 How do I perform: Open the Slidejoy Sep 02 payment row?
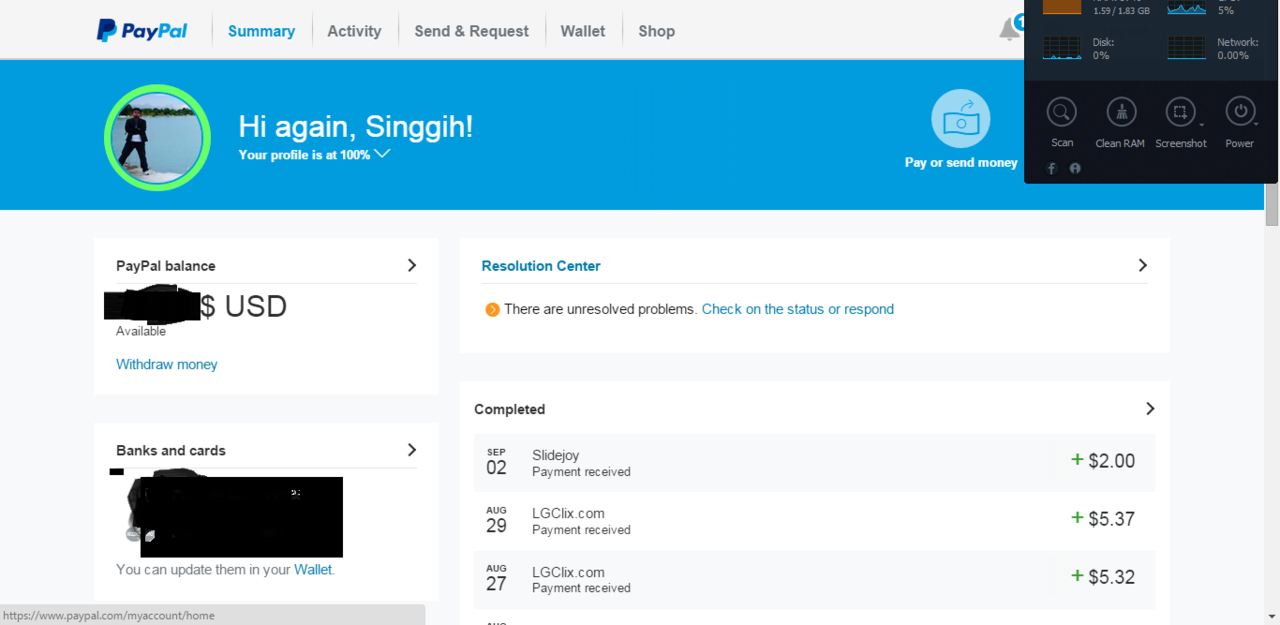[x=814, y=462]
